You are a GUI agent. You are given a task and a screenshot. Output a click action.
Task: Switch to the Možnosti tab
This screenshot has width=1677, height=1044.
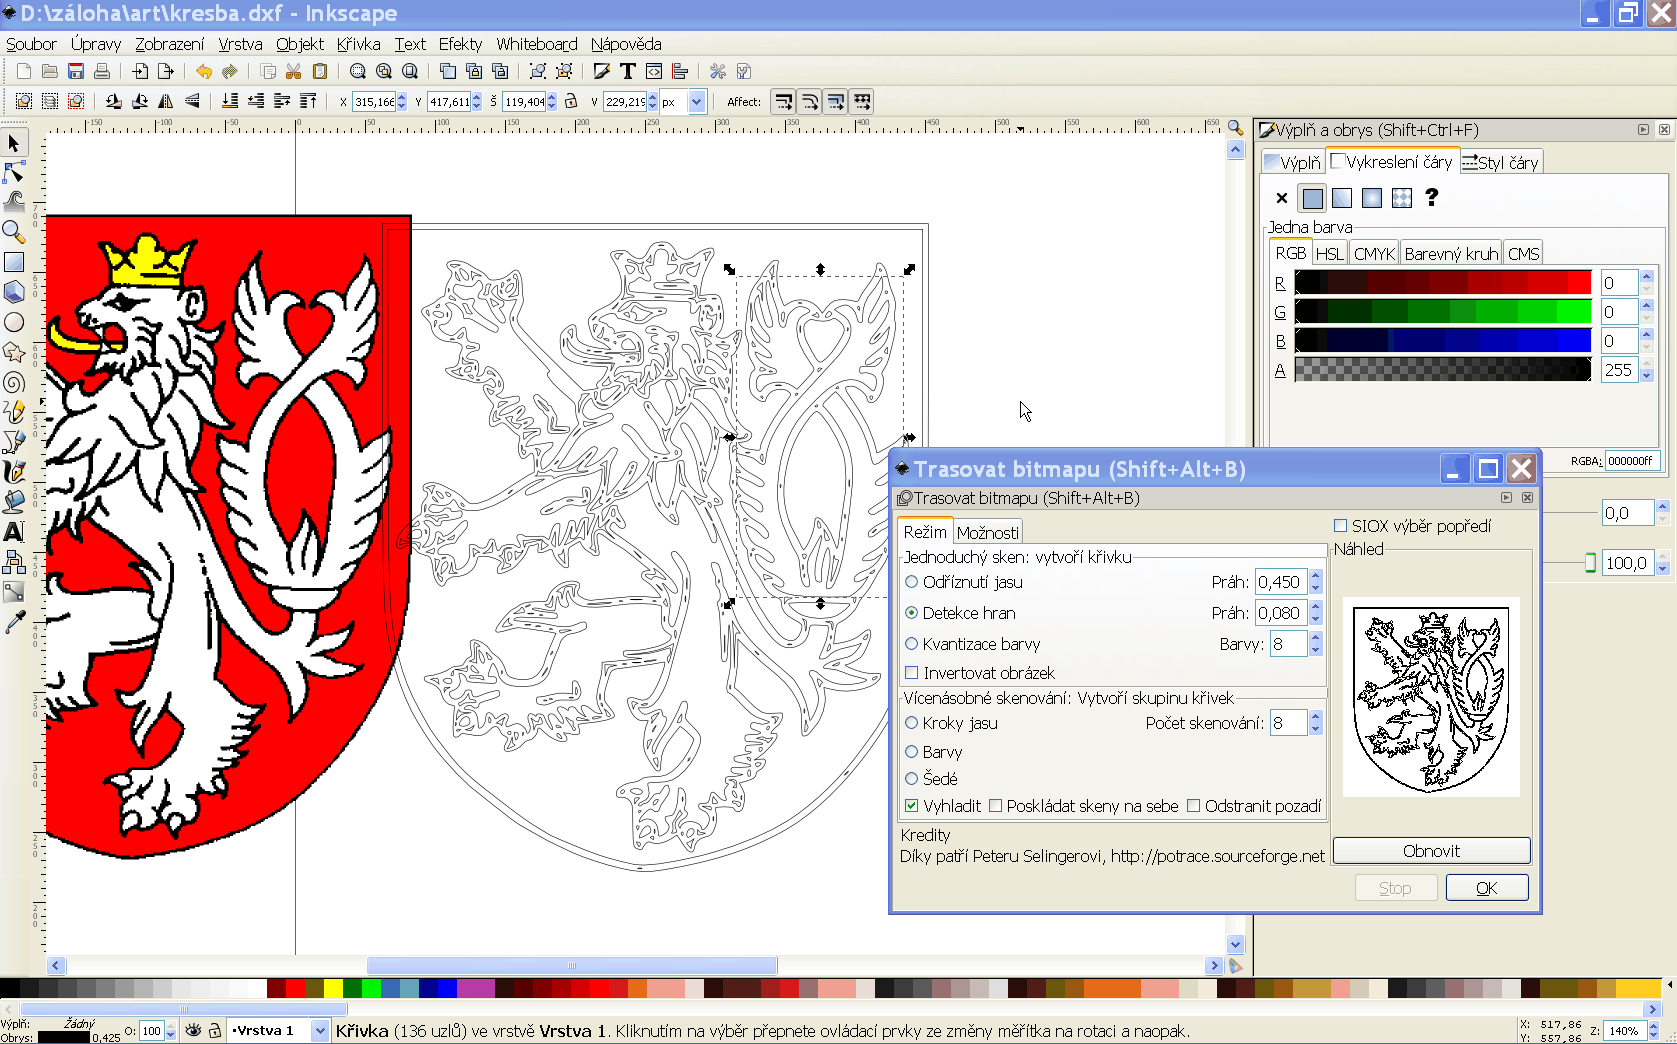(987, 533)
